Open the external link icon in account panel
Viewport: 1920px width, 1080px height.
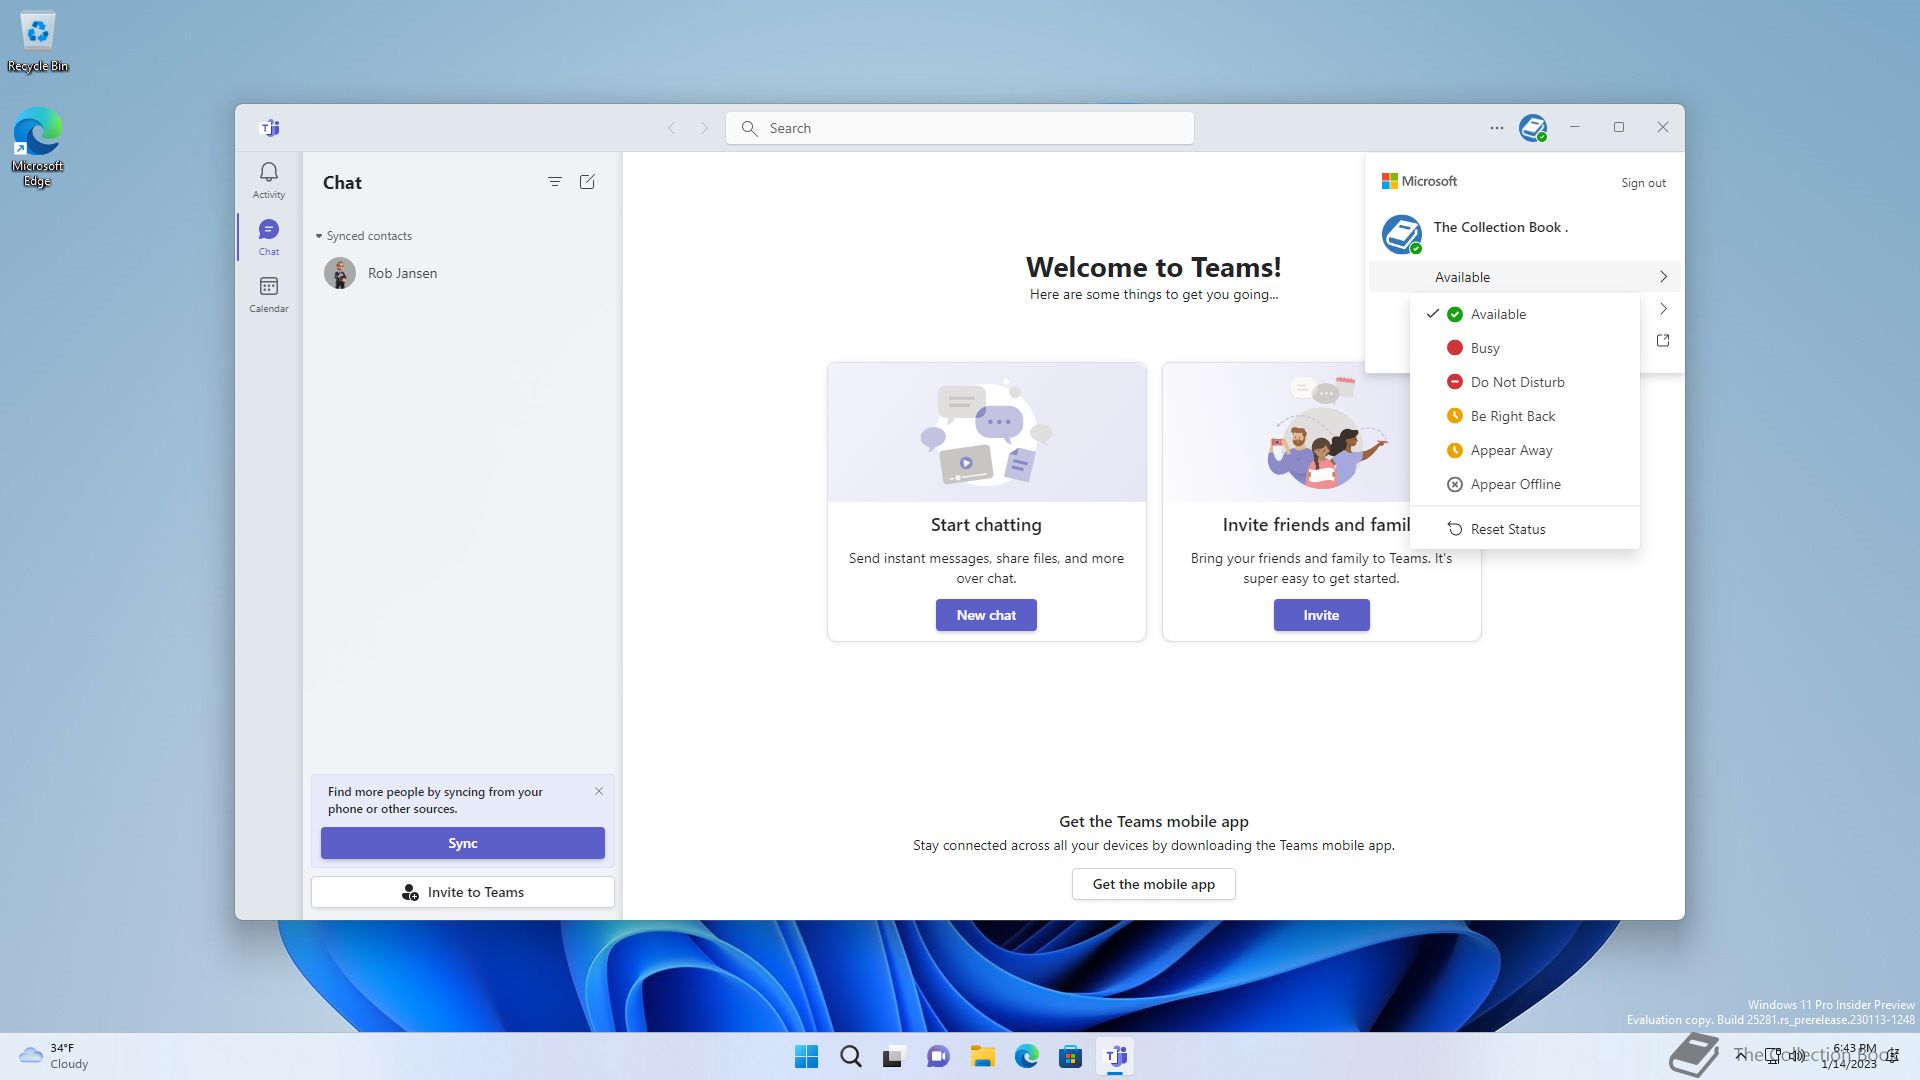(1663, 341)
